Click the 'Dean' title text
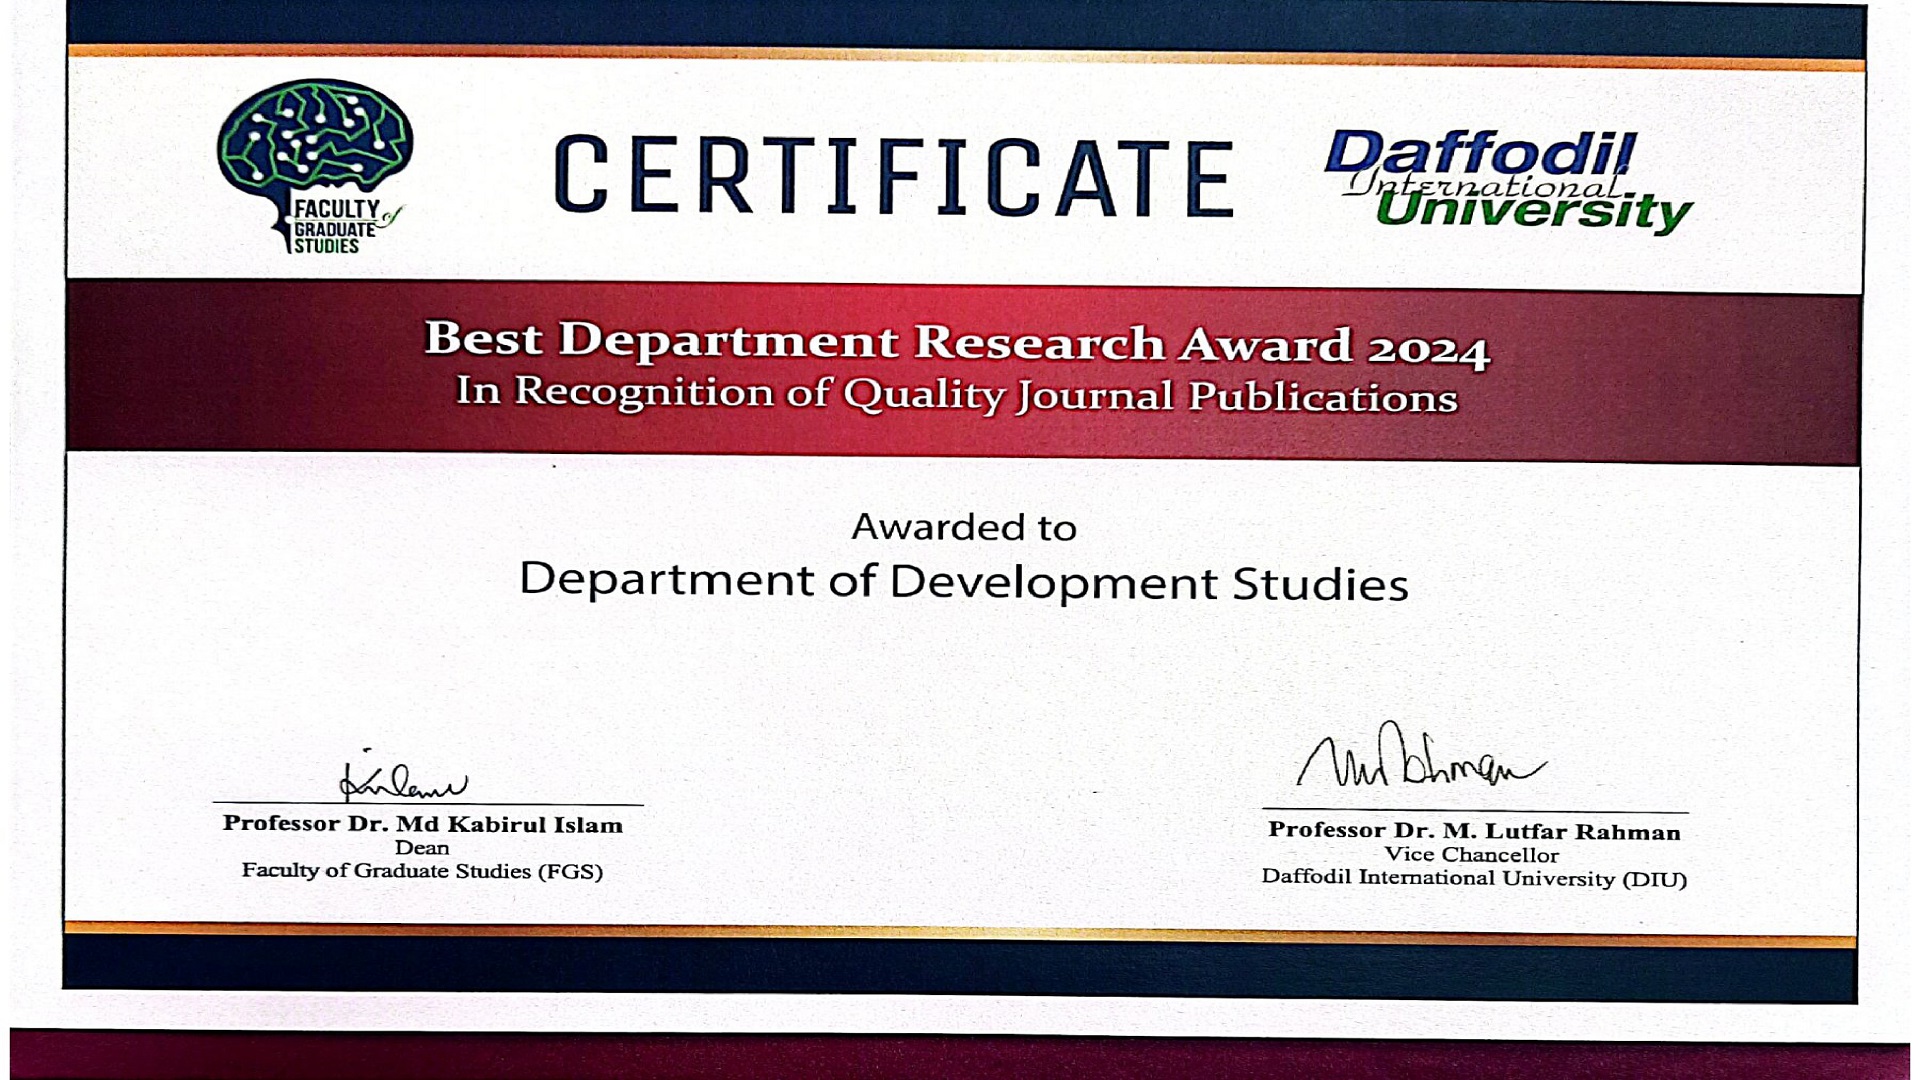This screenshot has height=1080, width=1920. click(x=422, y=848)
